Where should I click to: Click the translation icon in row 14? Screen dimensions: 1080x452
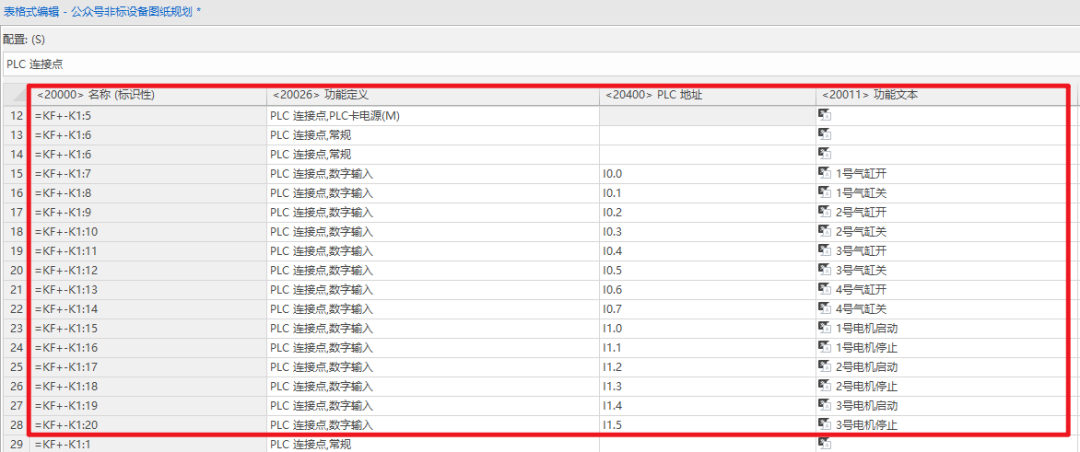[824, 154]
